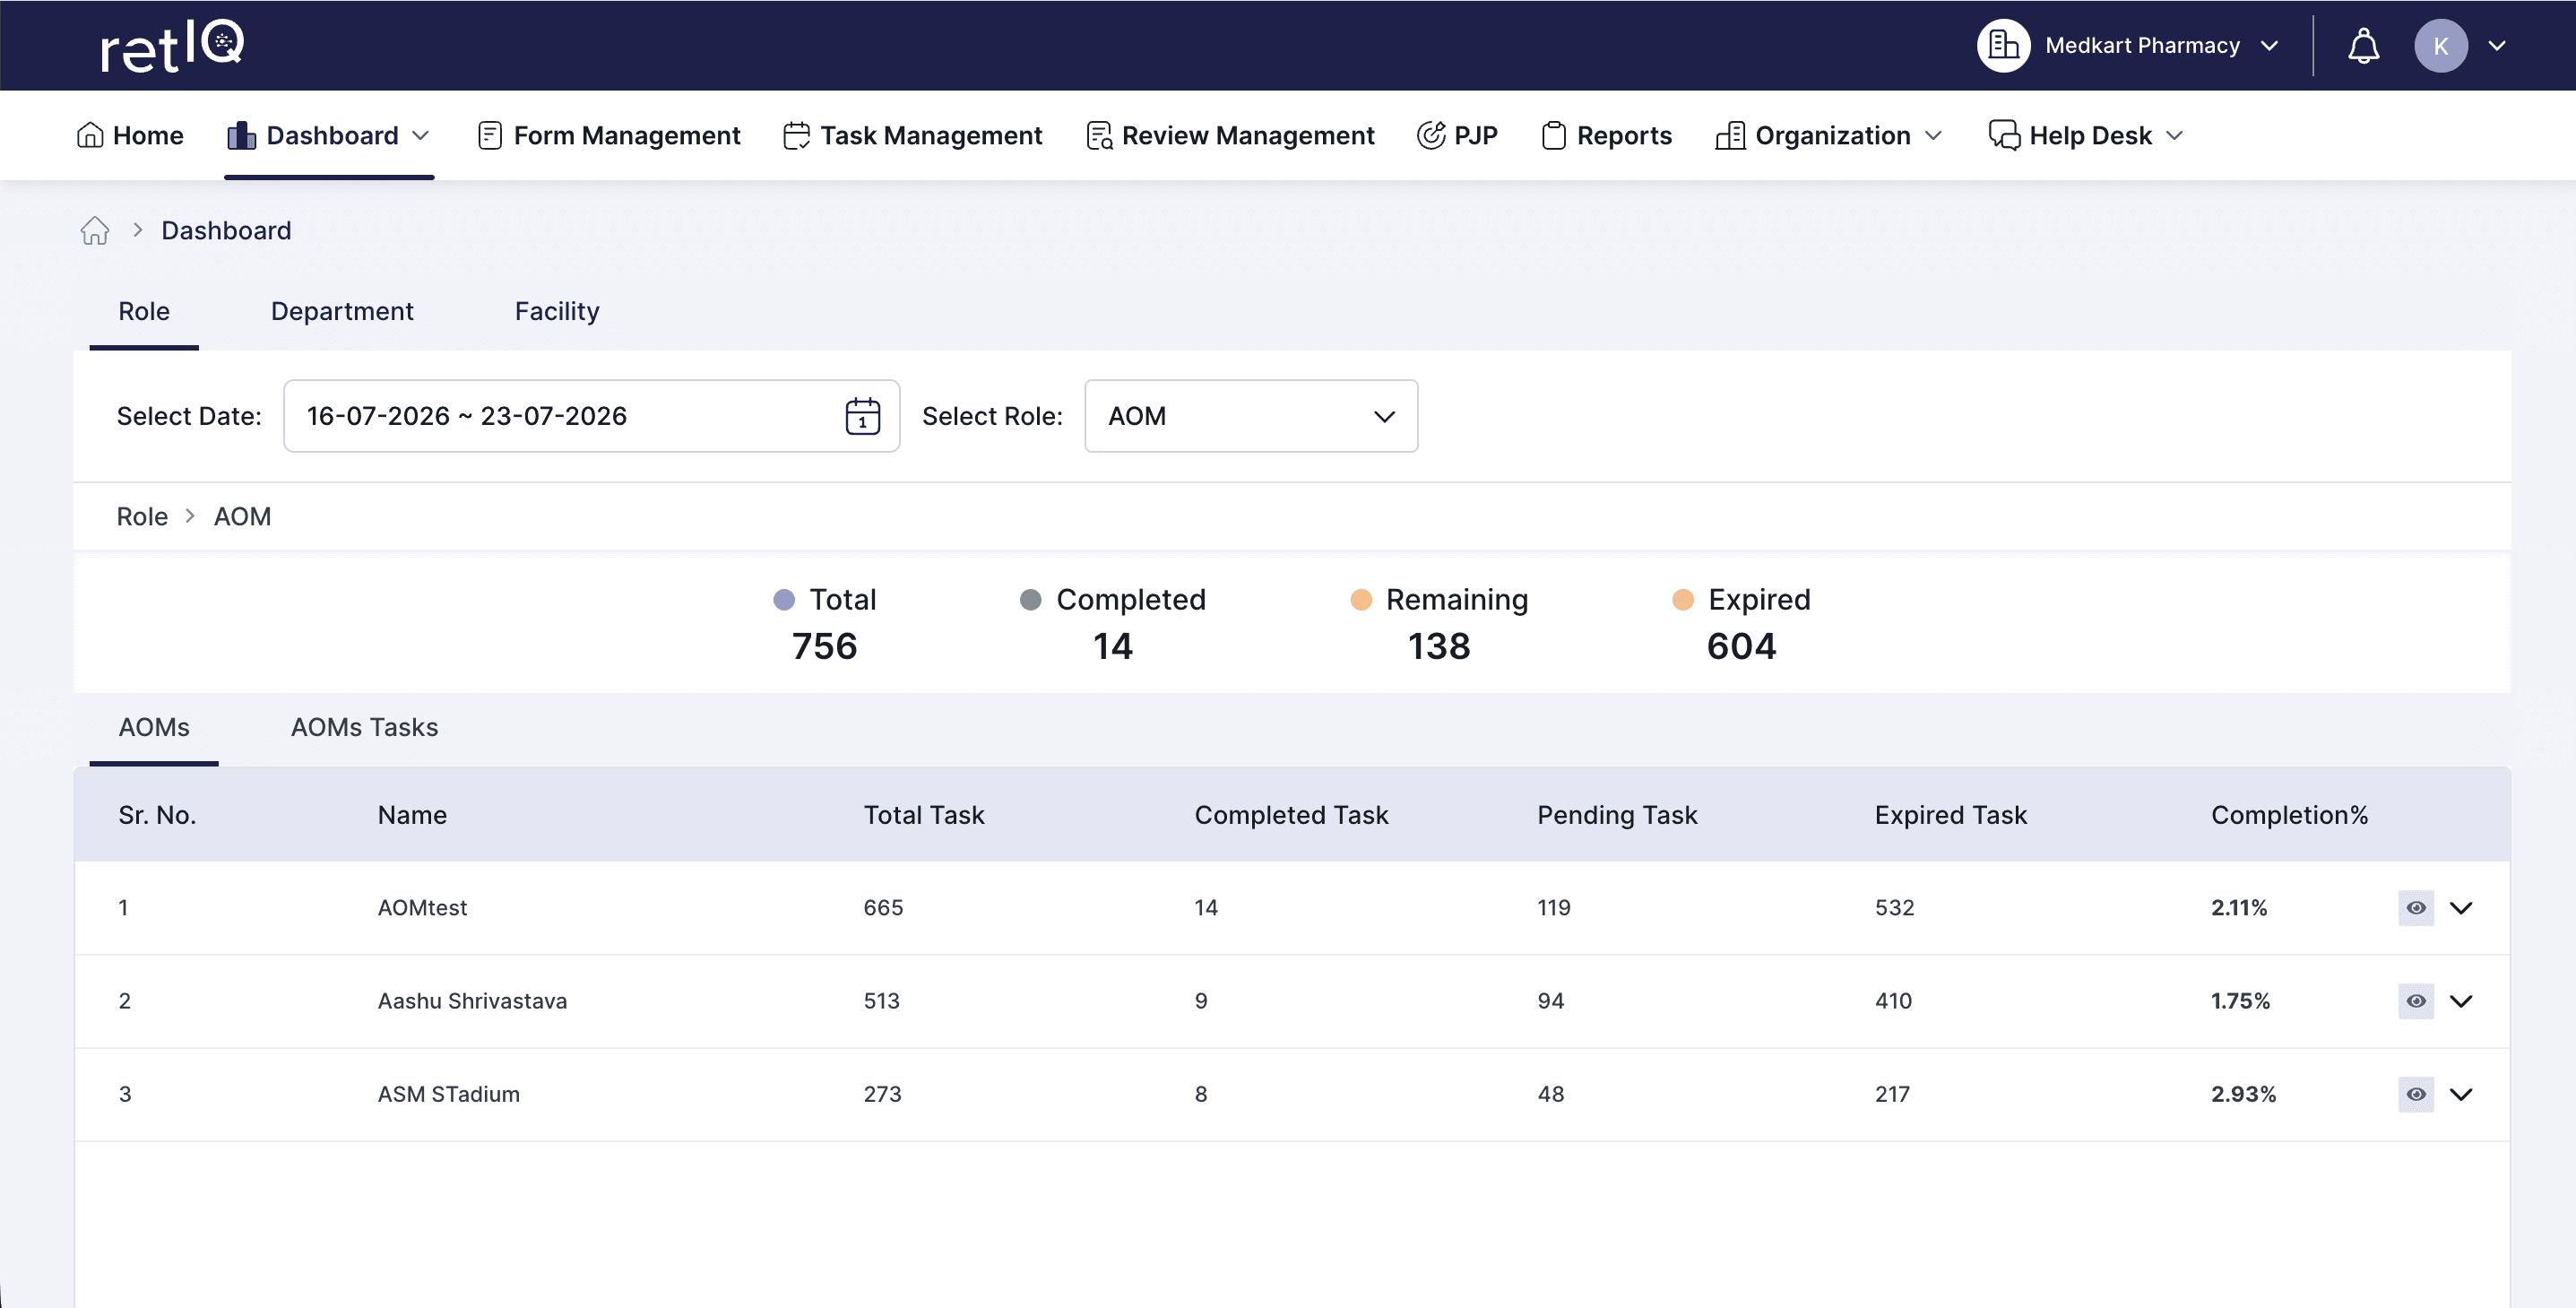Click the Organization building icon
Viewport: 2576px width, 1308px height.
(x=1730, y=135)
